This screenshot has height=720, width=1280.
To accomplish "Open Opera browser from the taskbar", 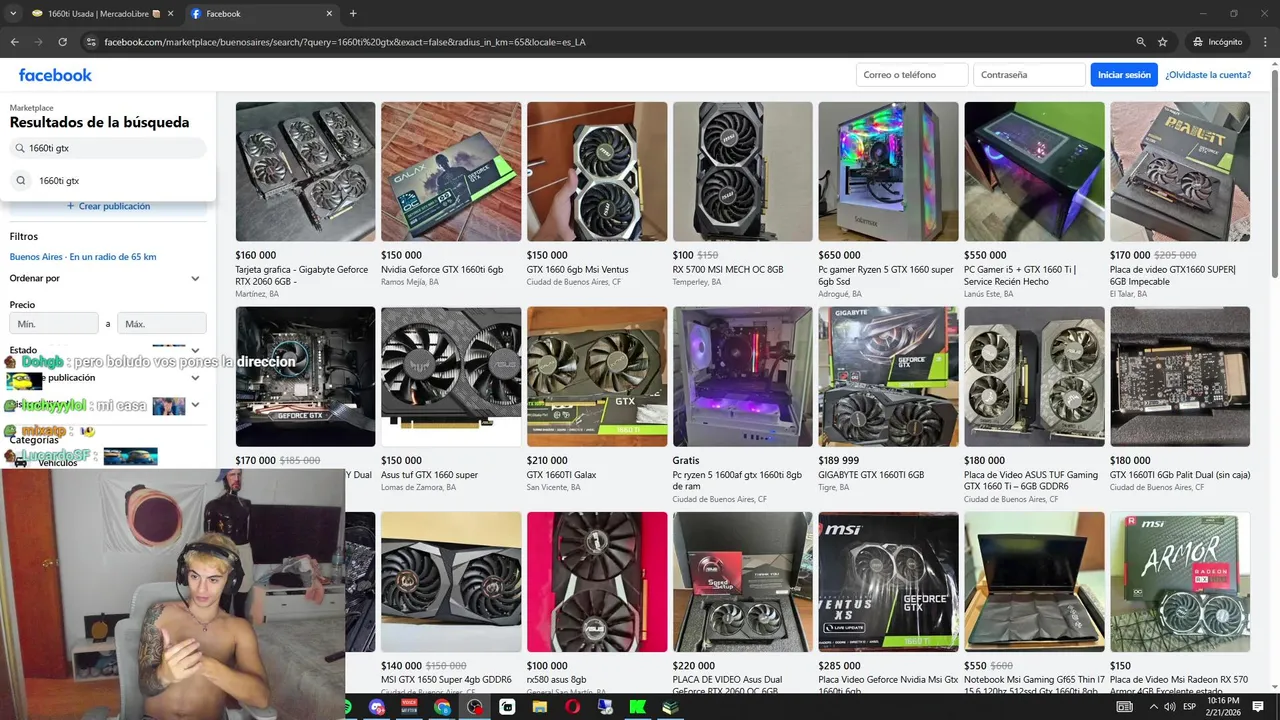I will tap(572, 707).
